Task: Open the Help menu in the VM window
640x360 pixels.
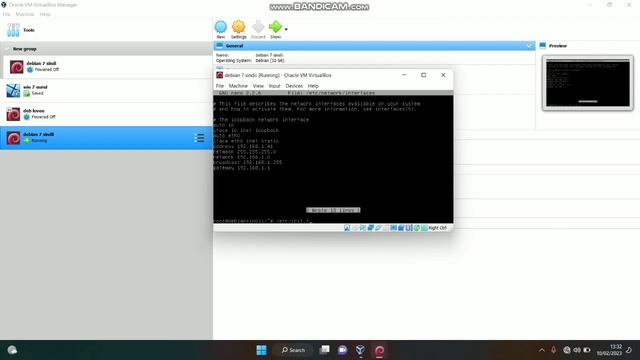Action: tap(313, 86)
